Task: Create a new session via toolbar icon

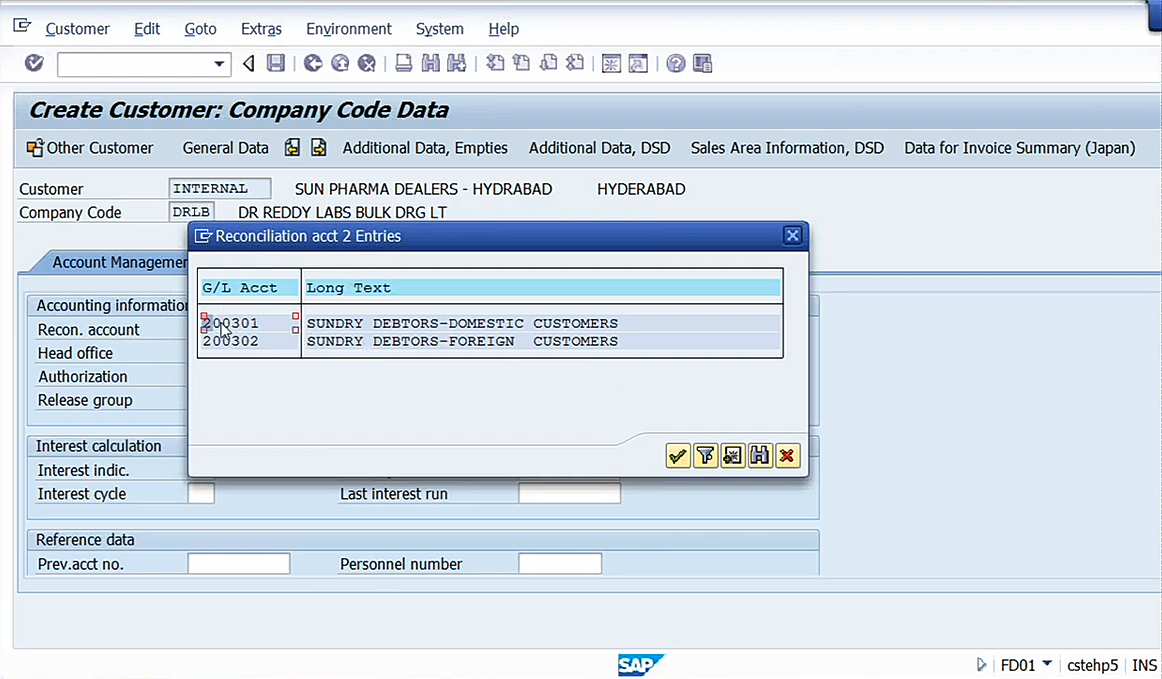Action: (x=611, y=64)
